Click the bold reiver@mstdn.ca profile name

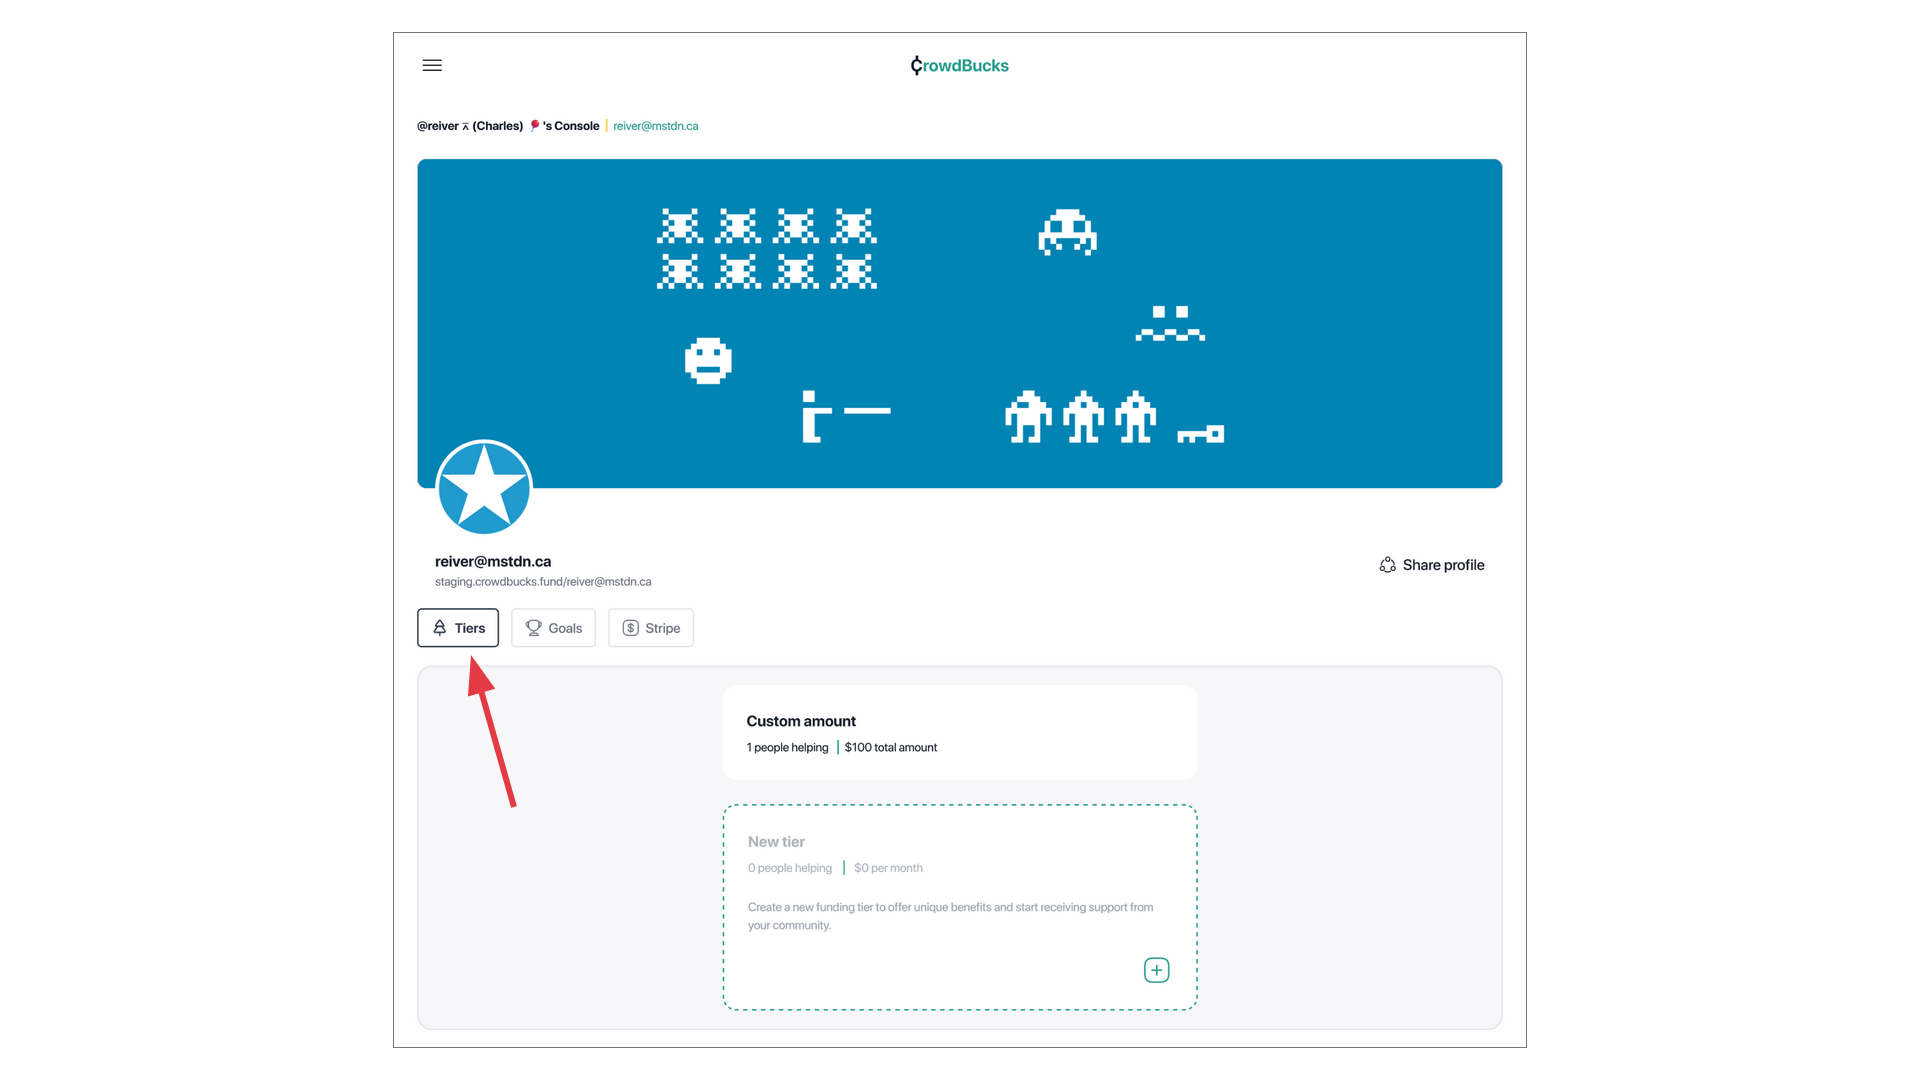(493, 561)
